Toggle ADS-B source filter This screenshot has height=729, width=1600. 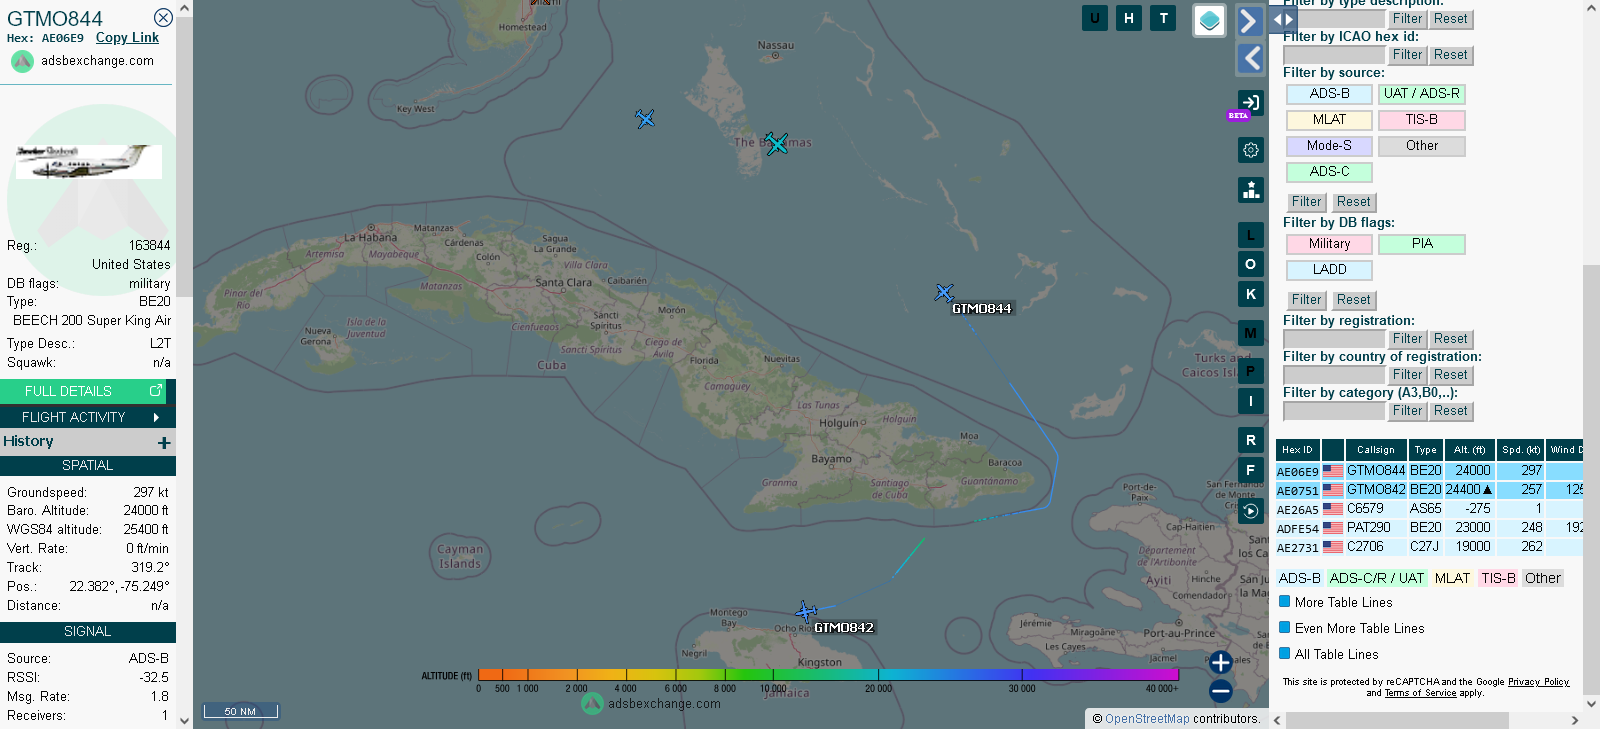click(1329, 94)
